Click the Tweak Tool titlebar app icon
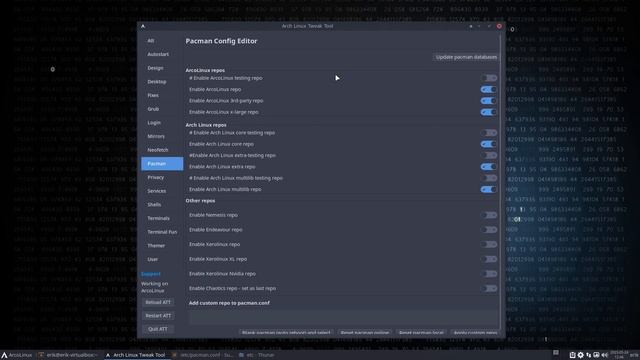Screen dimensions: 640x360 [x=143, y=26]
